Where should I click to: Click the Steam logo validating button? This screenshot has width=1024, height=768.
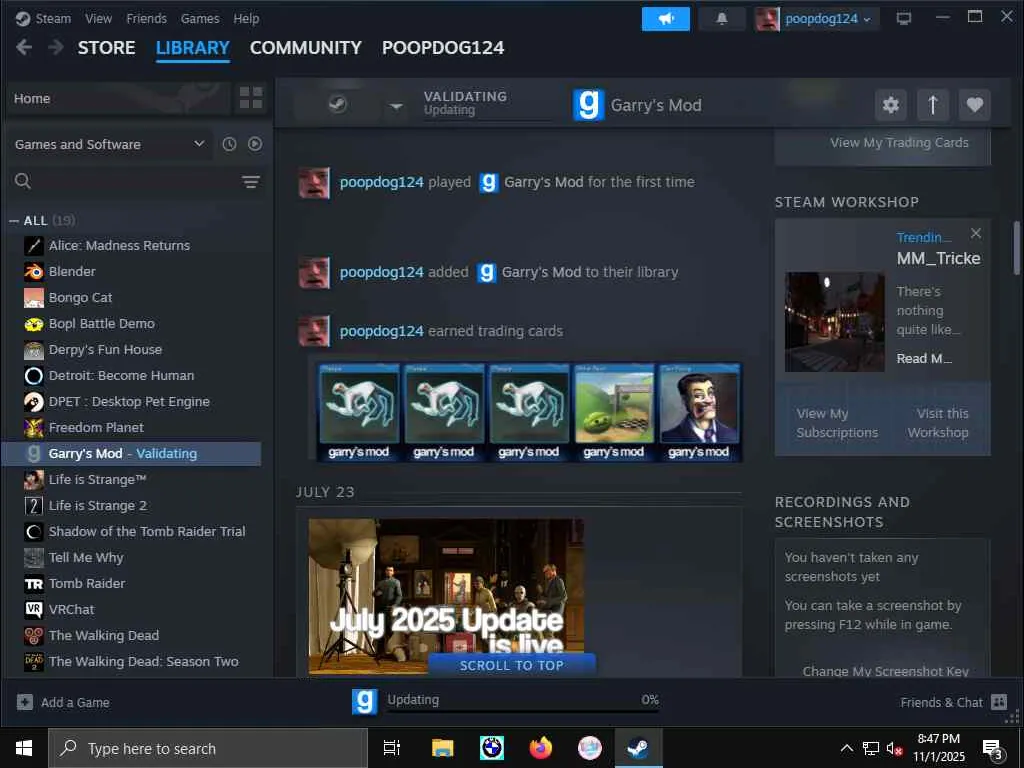(x=337, y=104)
